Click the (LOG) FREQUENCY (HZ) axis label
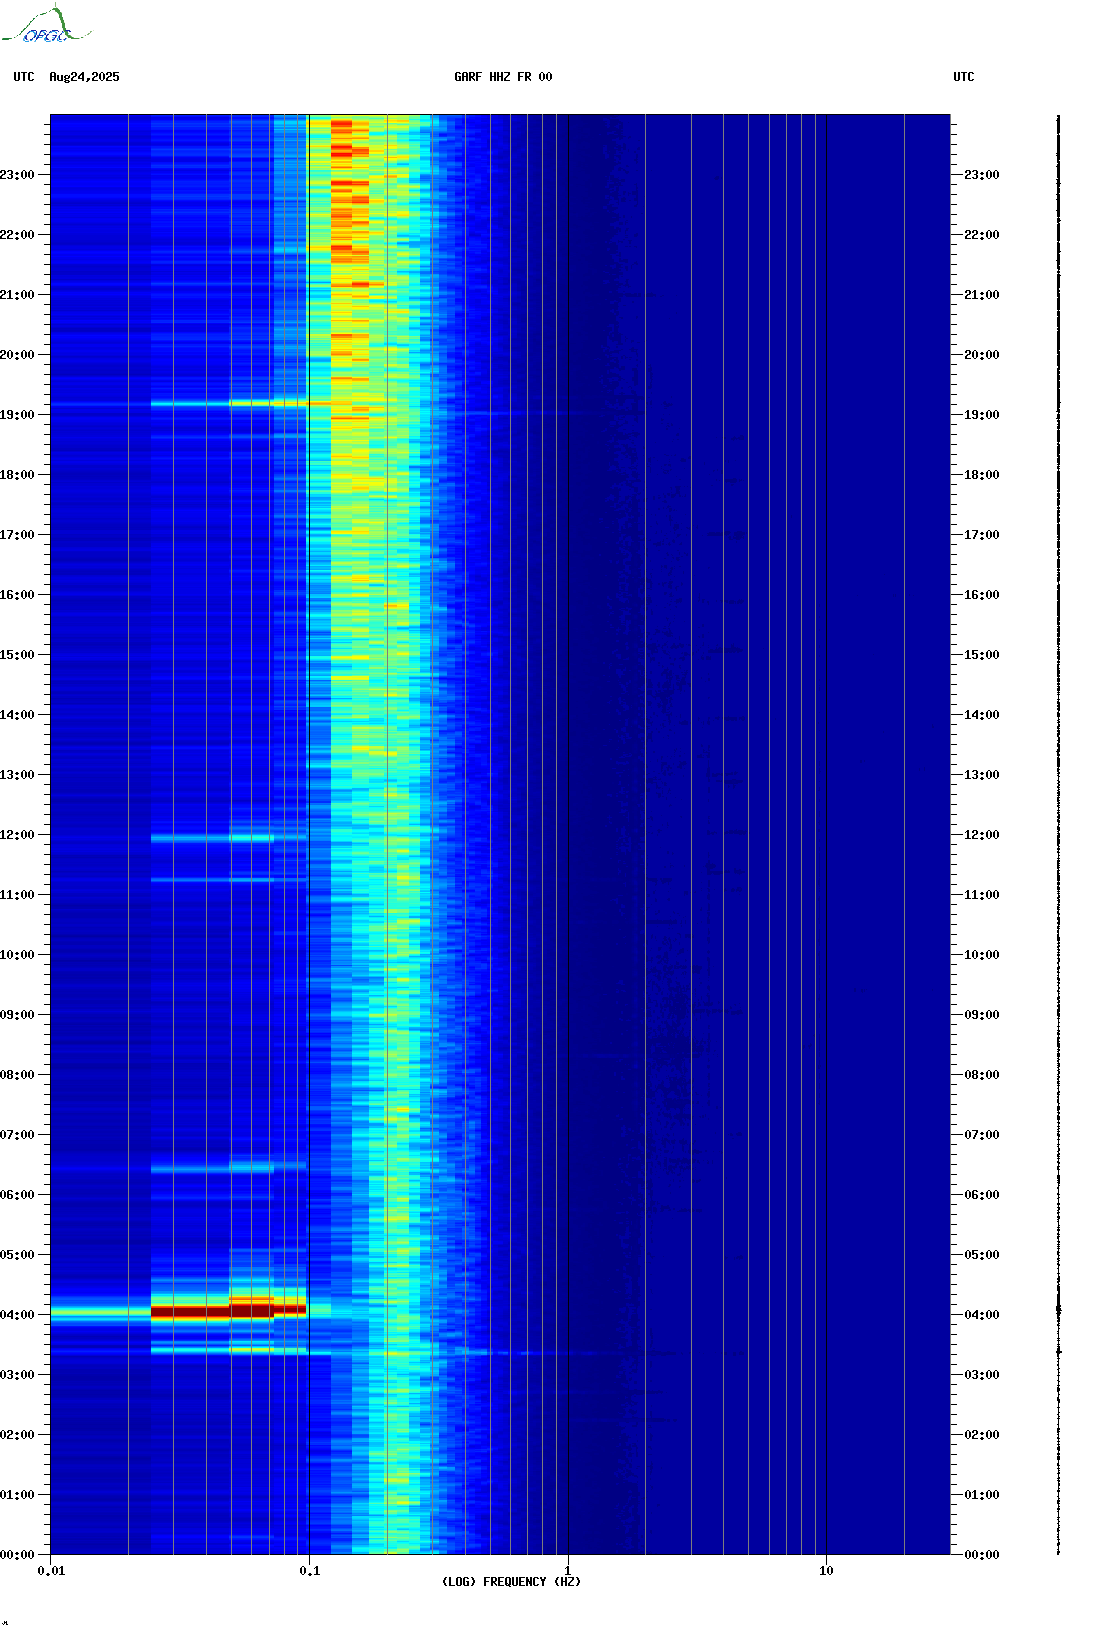Image resolution: width=1102 pixels, height=1634 pixels. [x=511, y=1582]
